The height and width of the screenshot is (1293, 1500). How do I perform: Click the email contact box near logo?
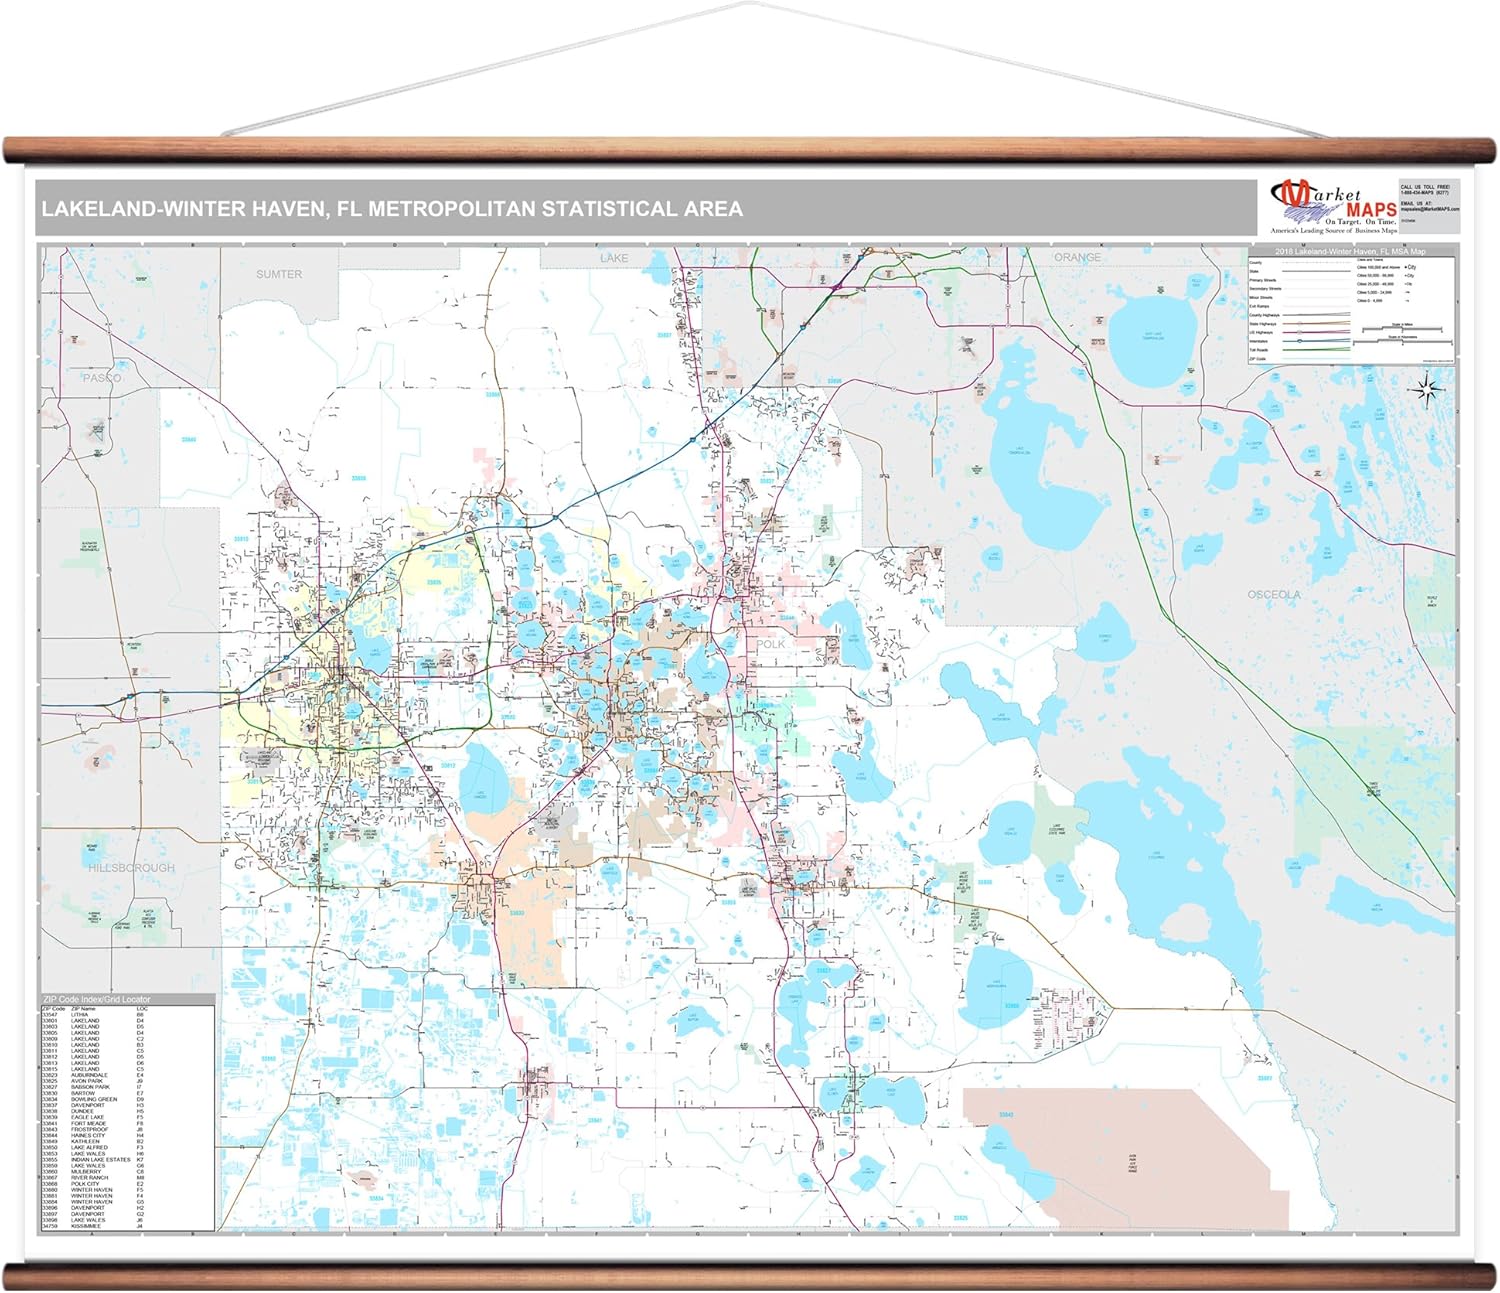1429,206
